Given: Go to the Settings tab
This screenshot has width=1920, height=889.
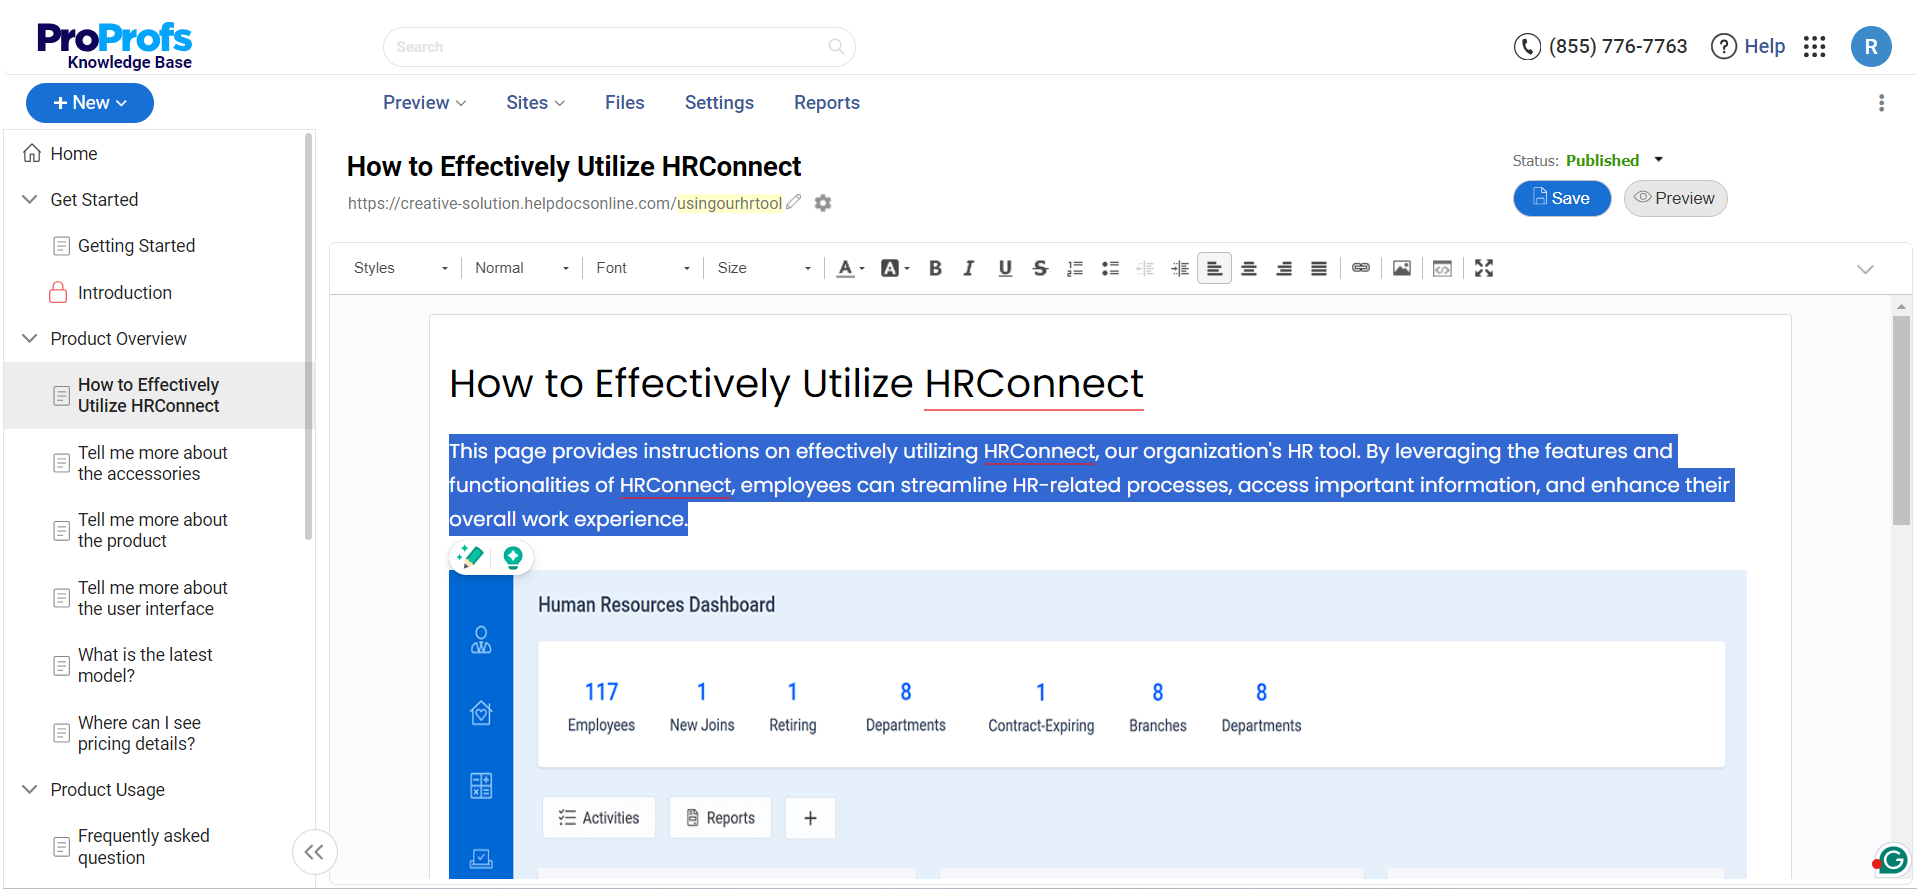Looking at the screenshot, I should pos(719,103).
